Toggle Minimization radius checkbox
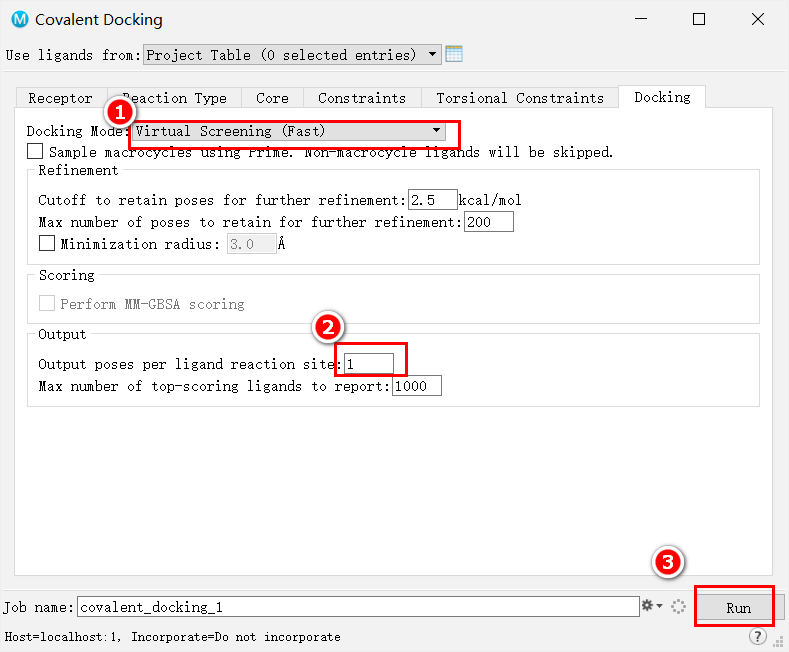The height and width of the screenshot is (652, 789). 47,243
